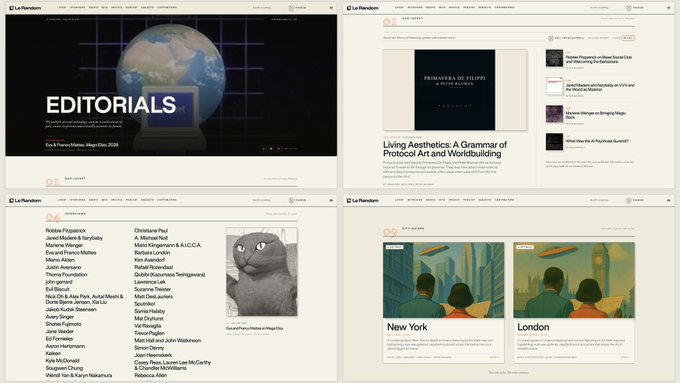
Task: Open the hamburger menu above the Editorials hero
Action: 331,8
